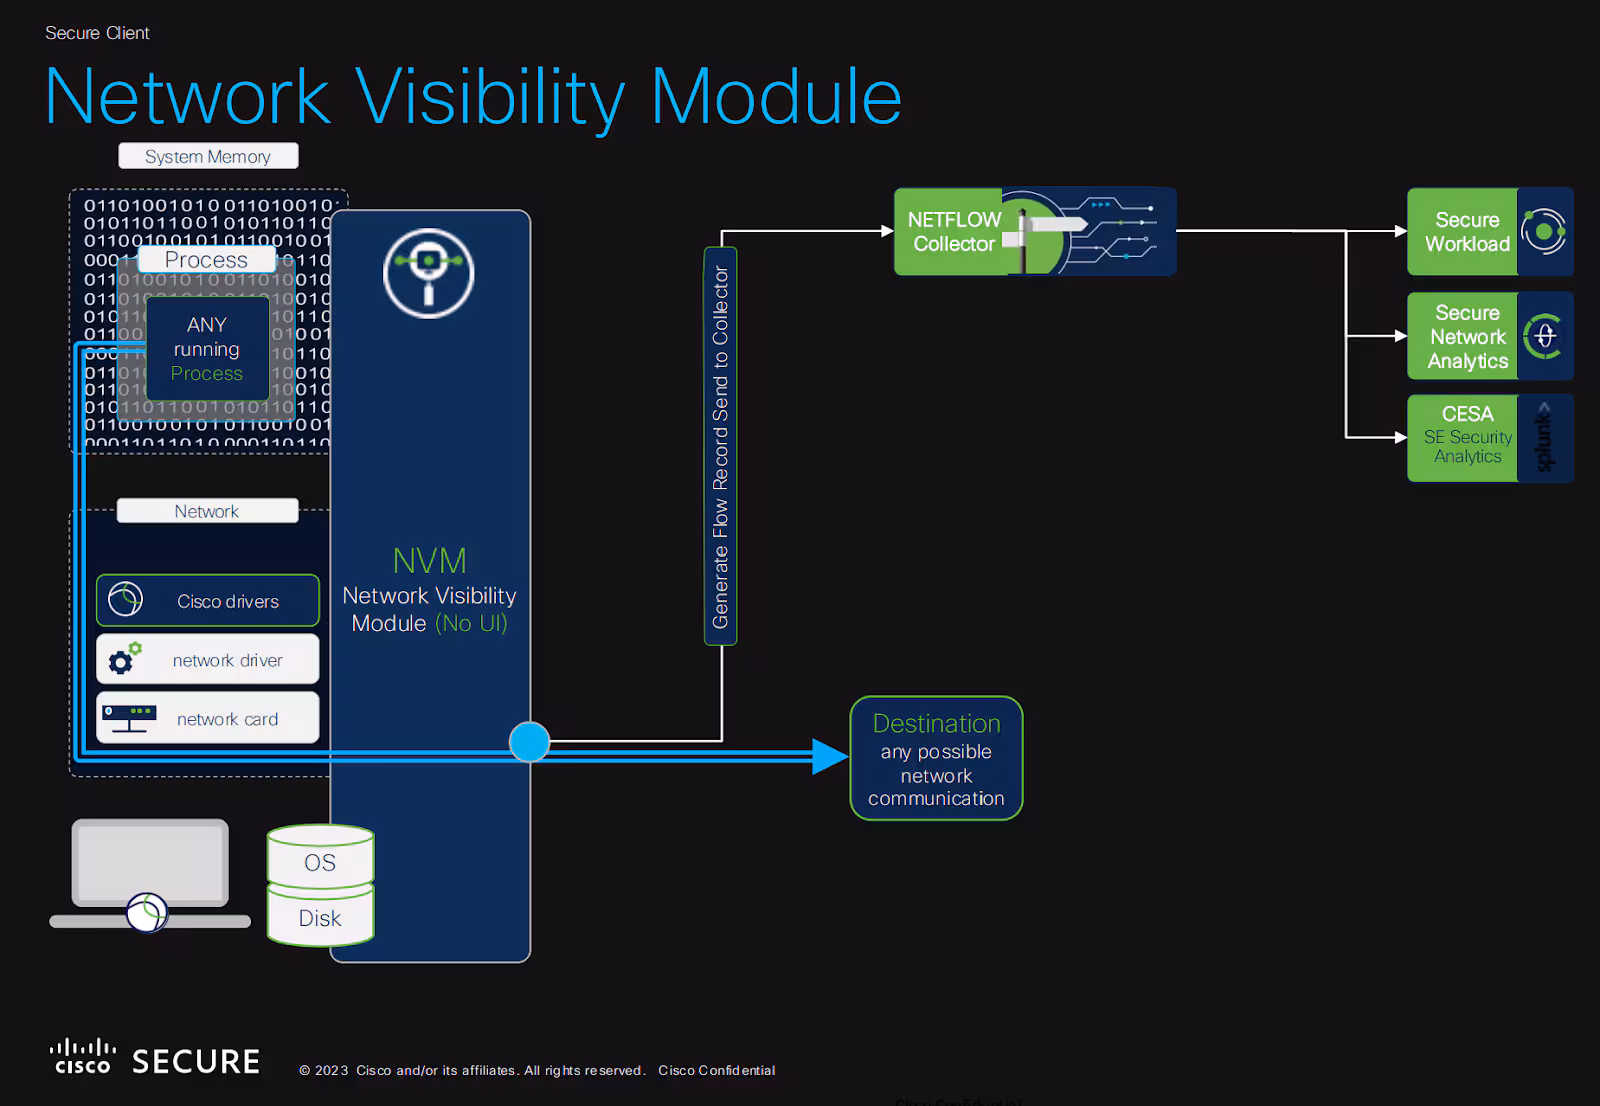This screenshot has width=1600, height=1106.
Task: Click the Splunk logo on CESA box
Action: point(1545,438)
